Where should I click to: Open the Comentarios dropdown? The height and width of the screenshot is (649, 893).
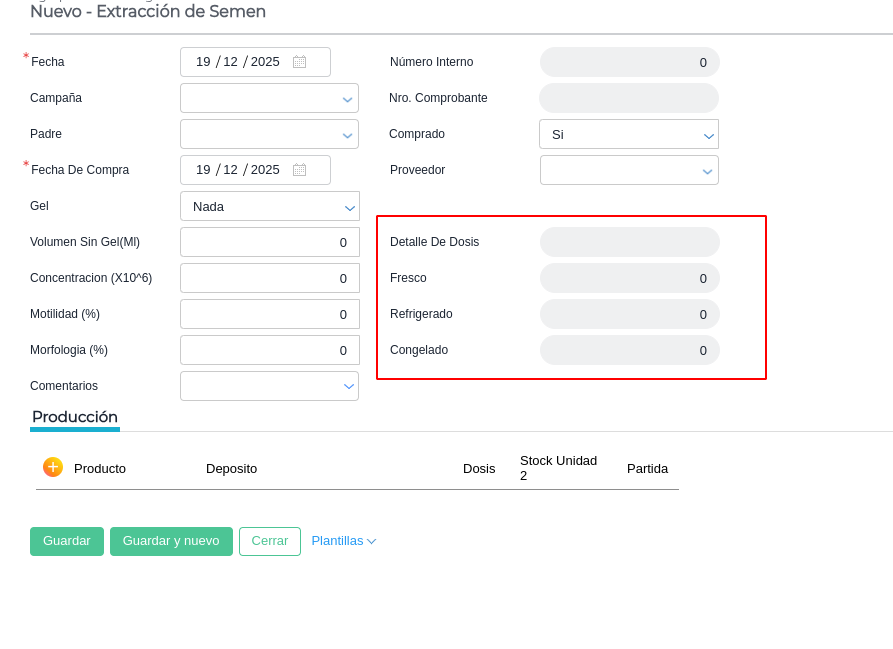tap(269, 386)
